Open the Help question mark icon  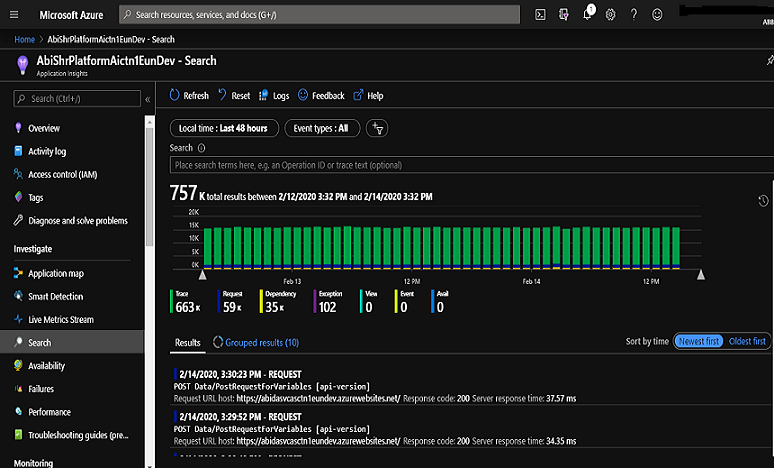pyautogui.click(x=634, y=15)
